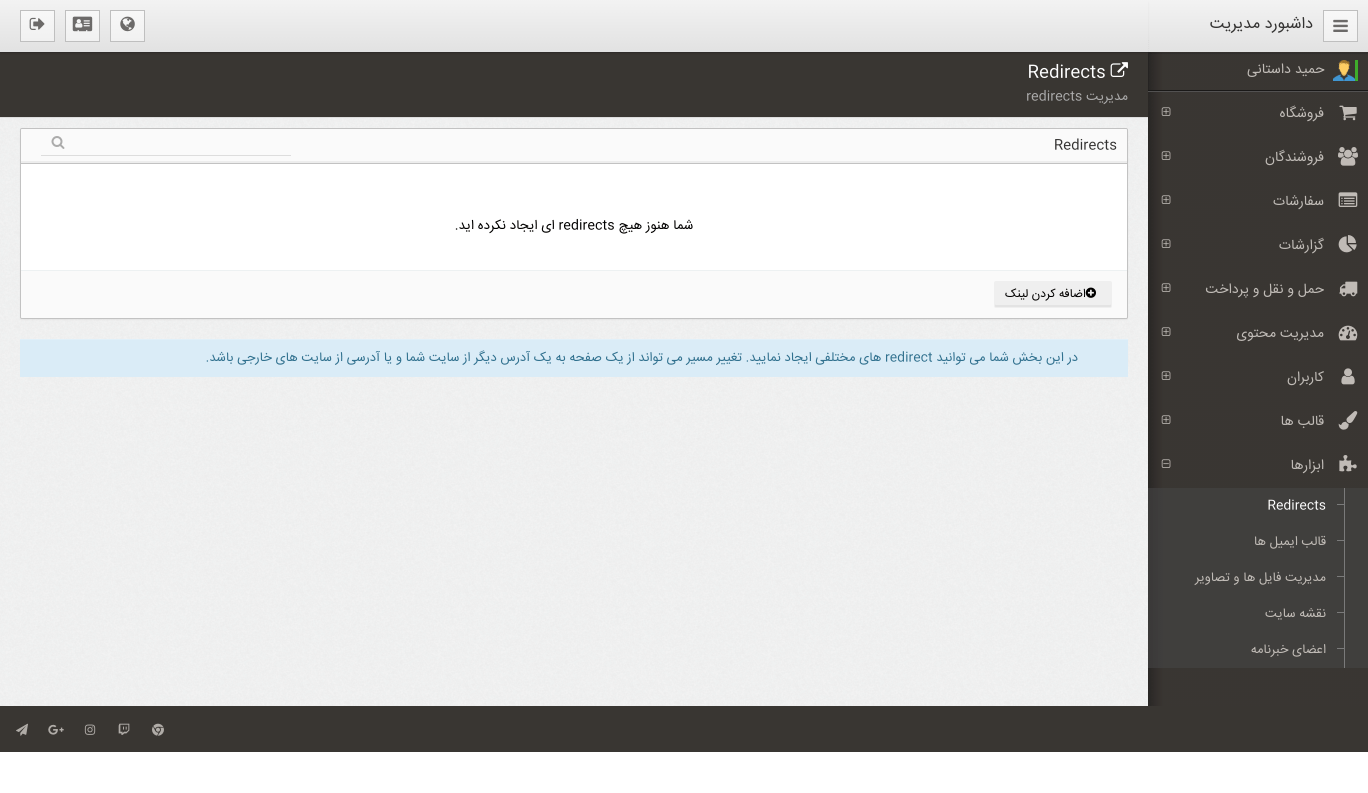This screenshot has width=1368, height=793.
Task: Click the logout icon button
Action: pyautogui.click(x=37, y=25)
